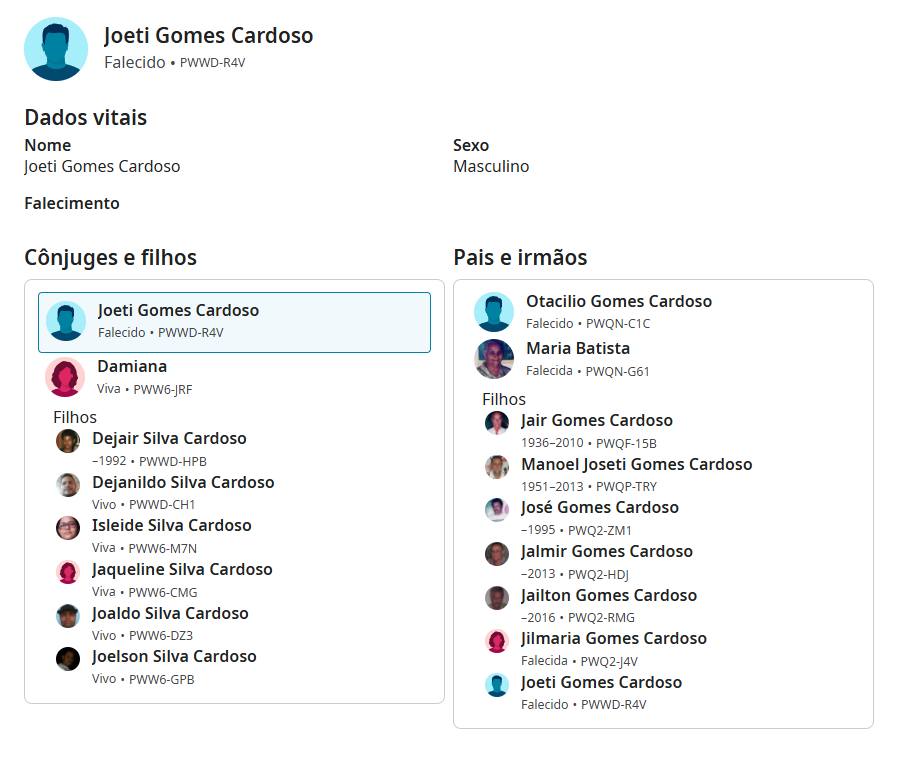Click the Damiana spouse name link
Viewport: 899px width, 777px height.
132,367
